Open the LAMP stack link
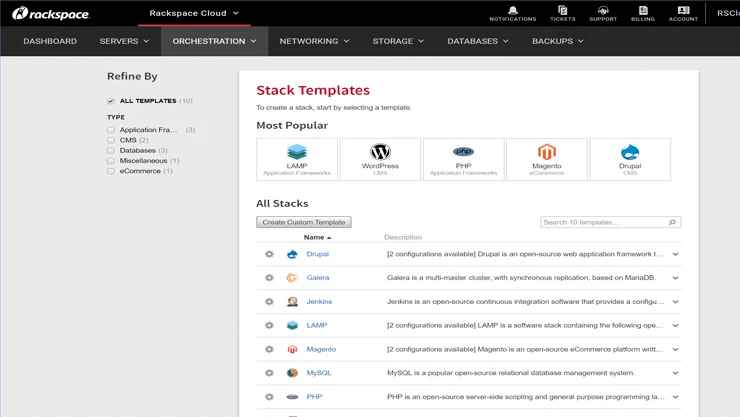This screenshot has width=740, height=417. tap(317, 325)
